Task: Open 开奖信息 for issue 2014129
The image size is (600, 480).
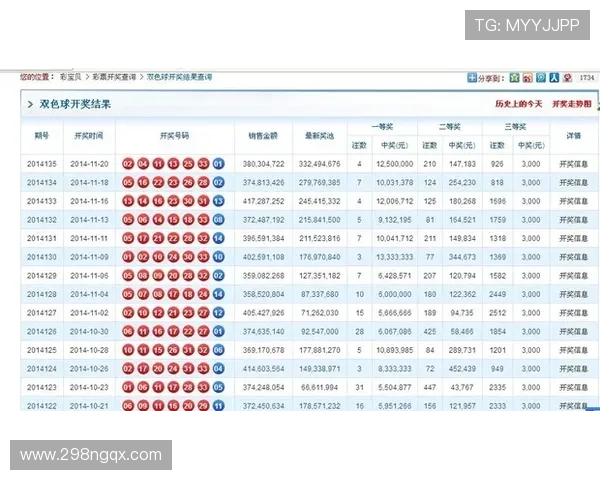Action: (573, 276)
